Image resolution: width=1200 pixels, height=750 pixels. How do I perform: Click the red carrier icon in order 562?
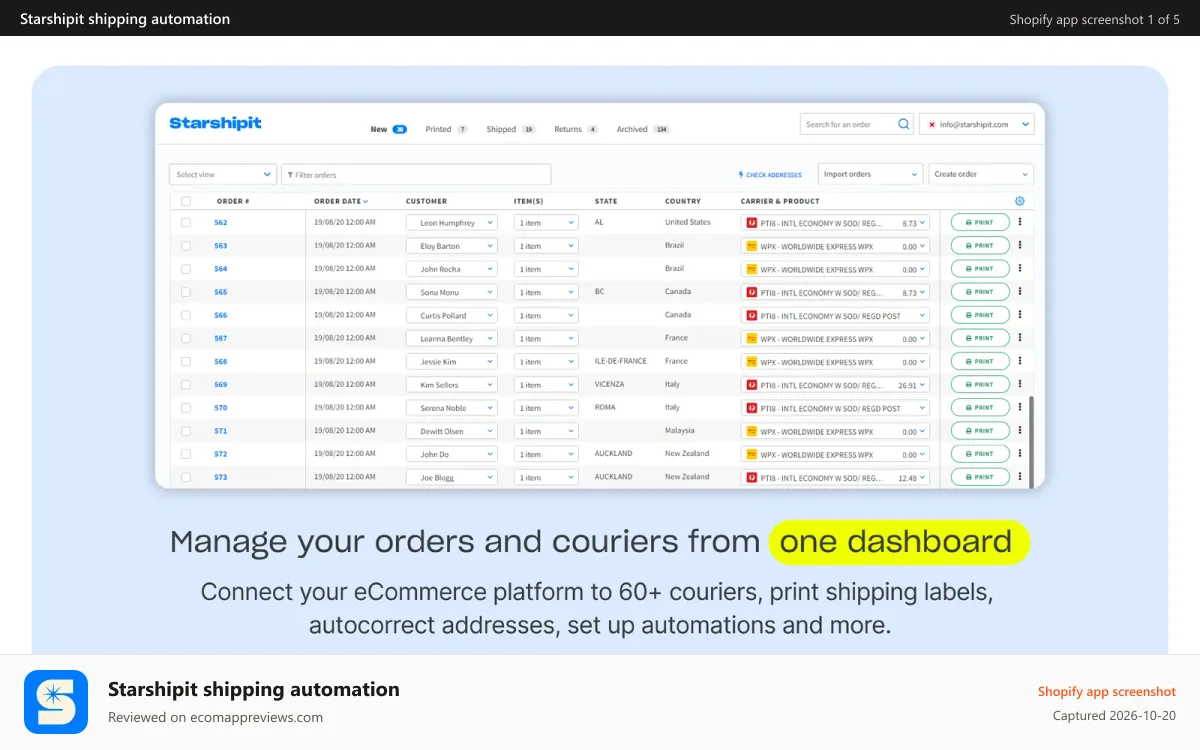click(751, 223)
